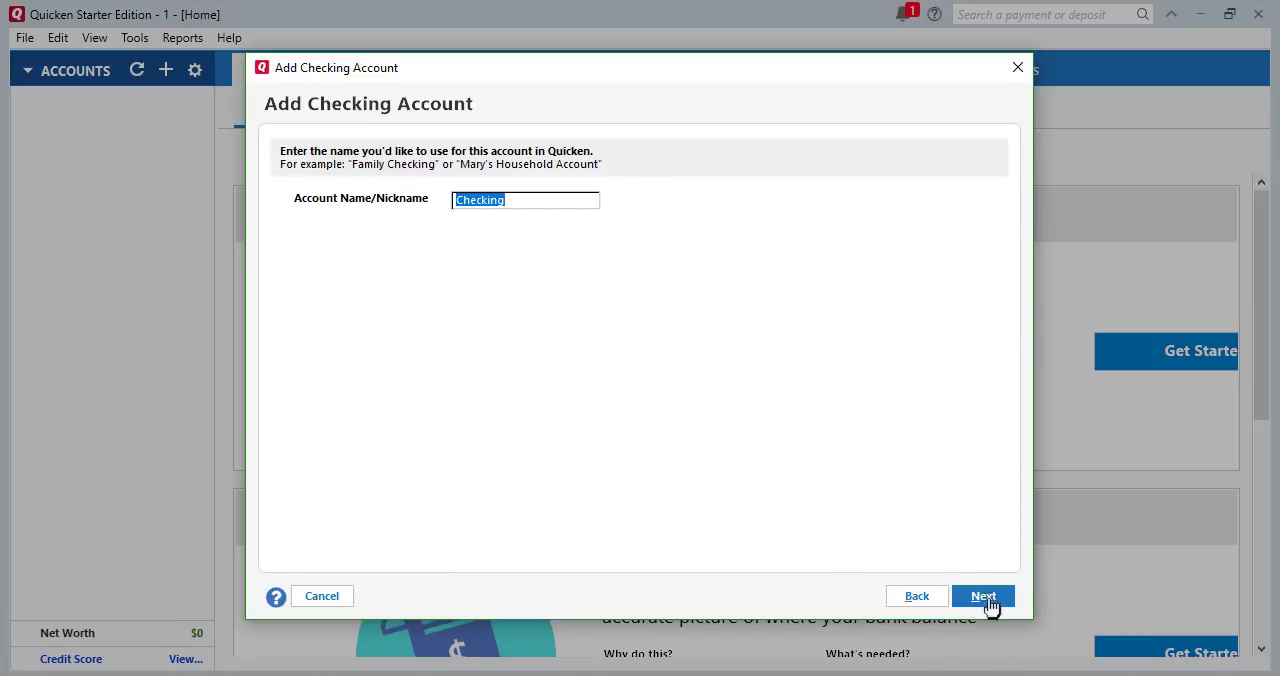Click the lower Get Started button
This screenshot has width=1280, height=676.
pyautogui.click(x=1166, y=646)
